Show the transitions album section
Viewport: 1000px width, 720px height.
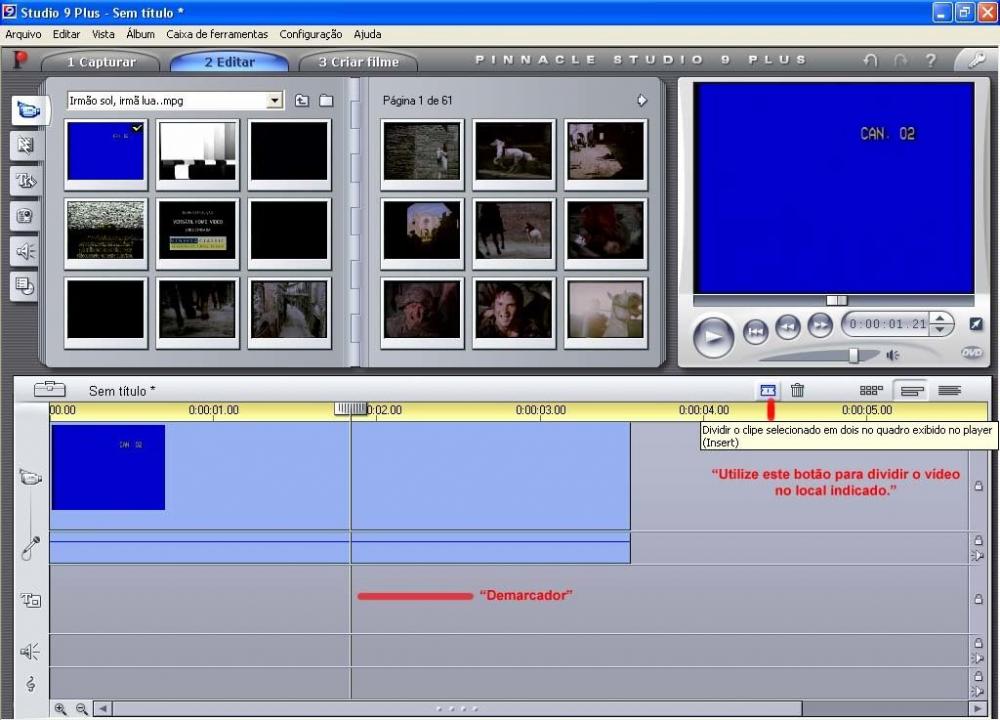click(x=25, y=146)
